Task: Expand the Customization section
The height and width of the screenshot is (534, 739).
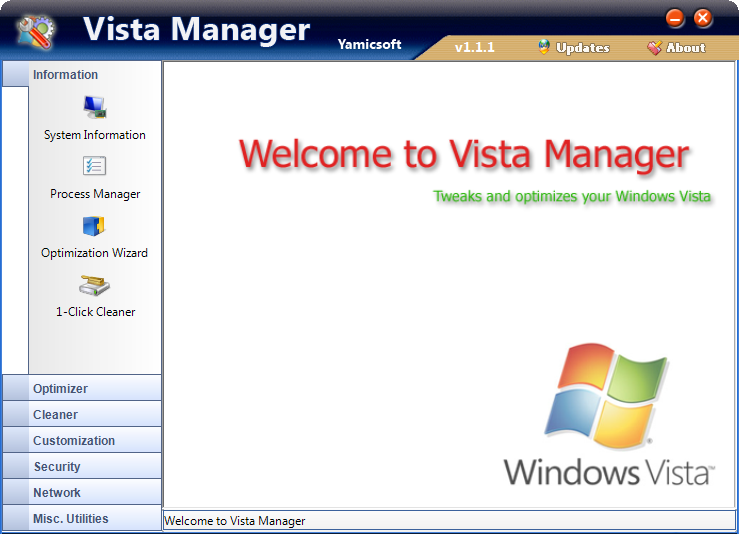Action: [82, 440]
